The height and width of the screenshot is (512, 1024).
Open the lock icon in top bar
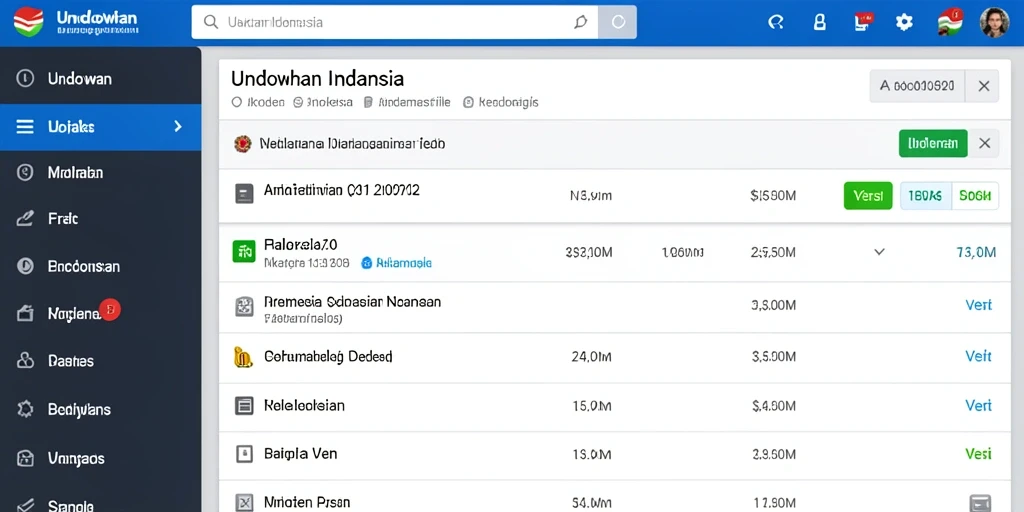(x=819, y=22)
